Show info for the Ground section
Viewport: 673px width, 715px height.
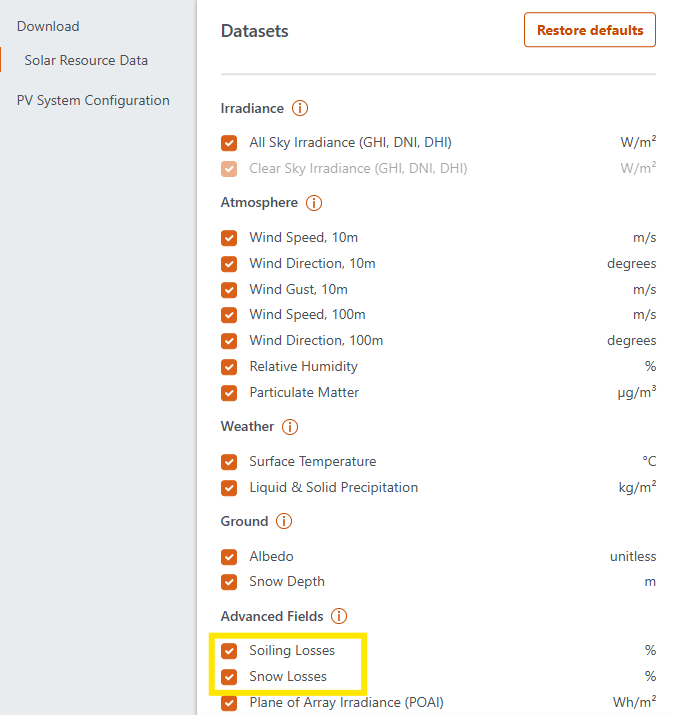pyautogui.click(x=284, y=522)
